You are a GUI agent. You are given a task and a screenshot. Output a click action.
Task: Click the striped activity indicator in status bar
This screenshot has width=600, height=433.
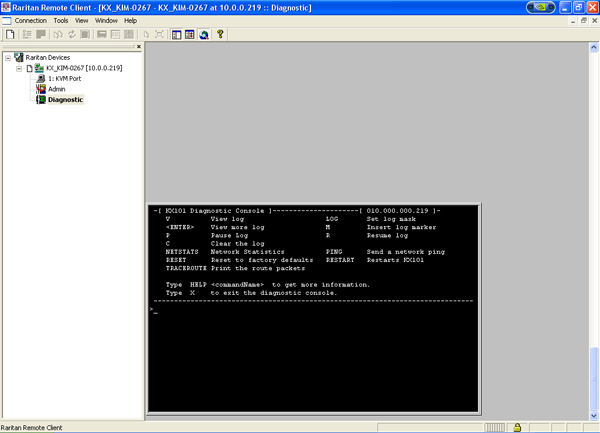coord(494,428)
